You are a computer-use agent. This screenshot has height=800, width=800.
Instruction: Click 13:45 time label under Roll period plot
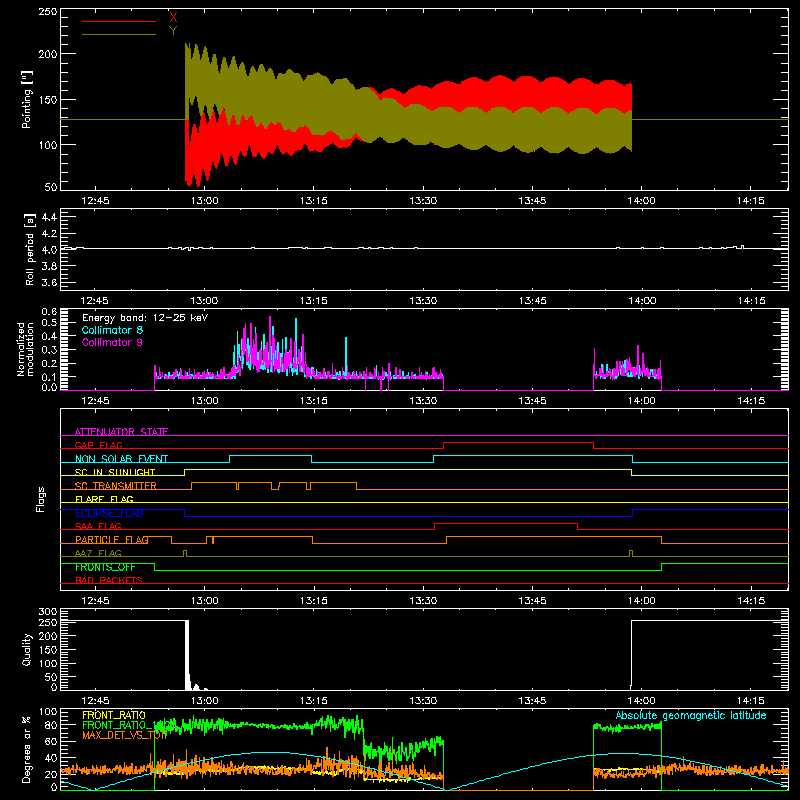tap(532, 301)
